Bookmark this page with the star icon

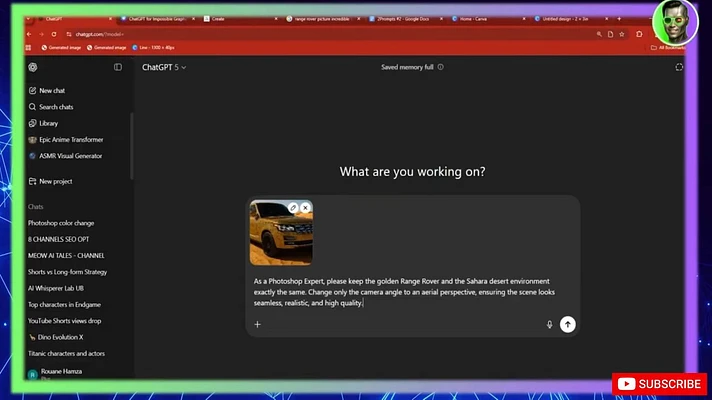click(622, 35)
